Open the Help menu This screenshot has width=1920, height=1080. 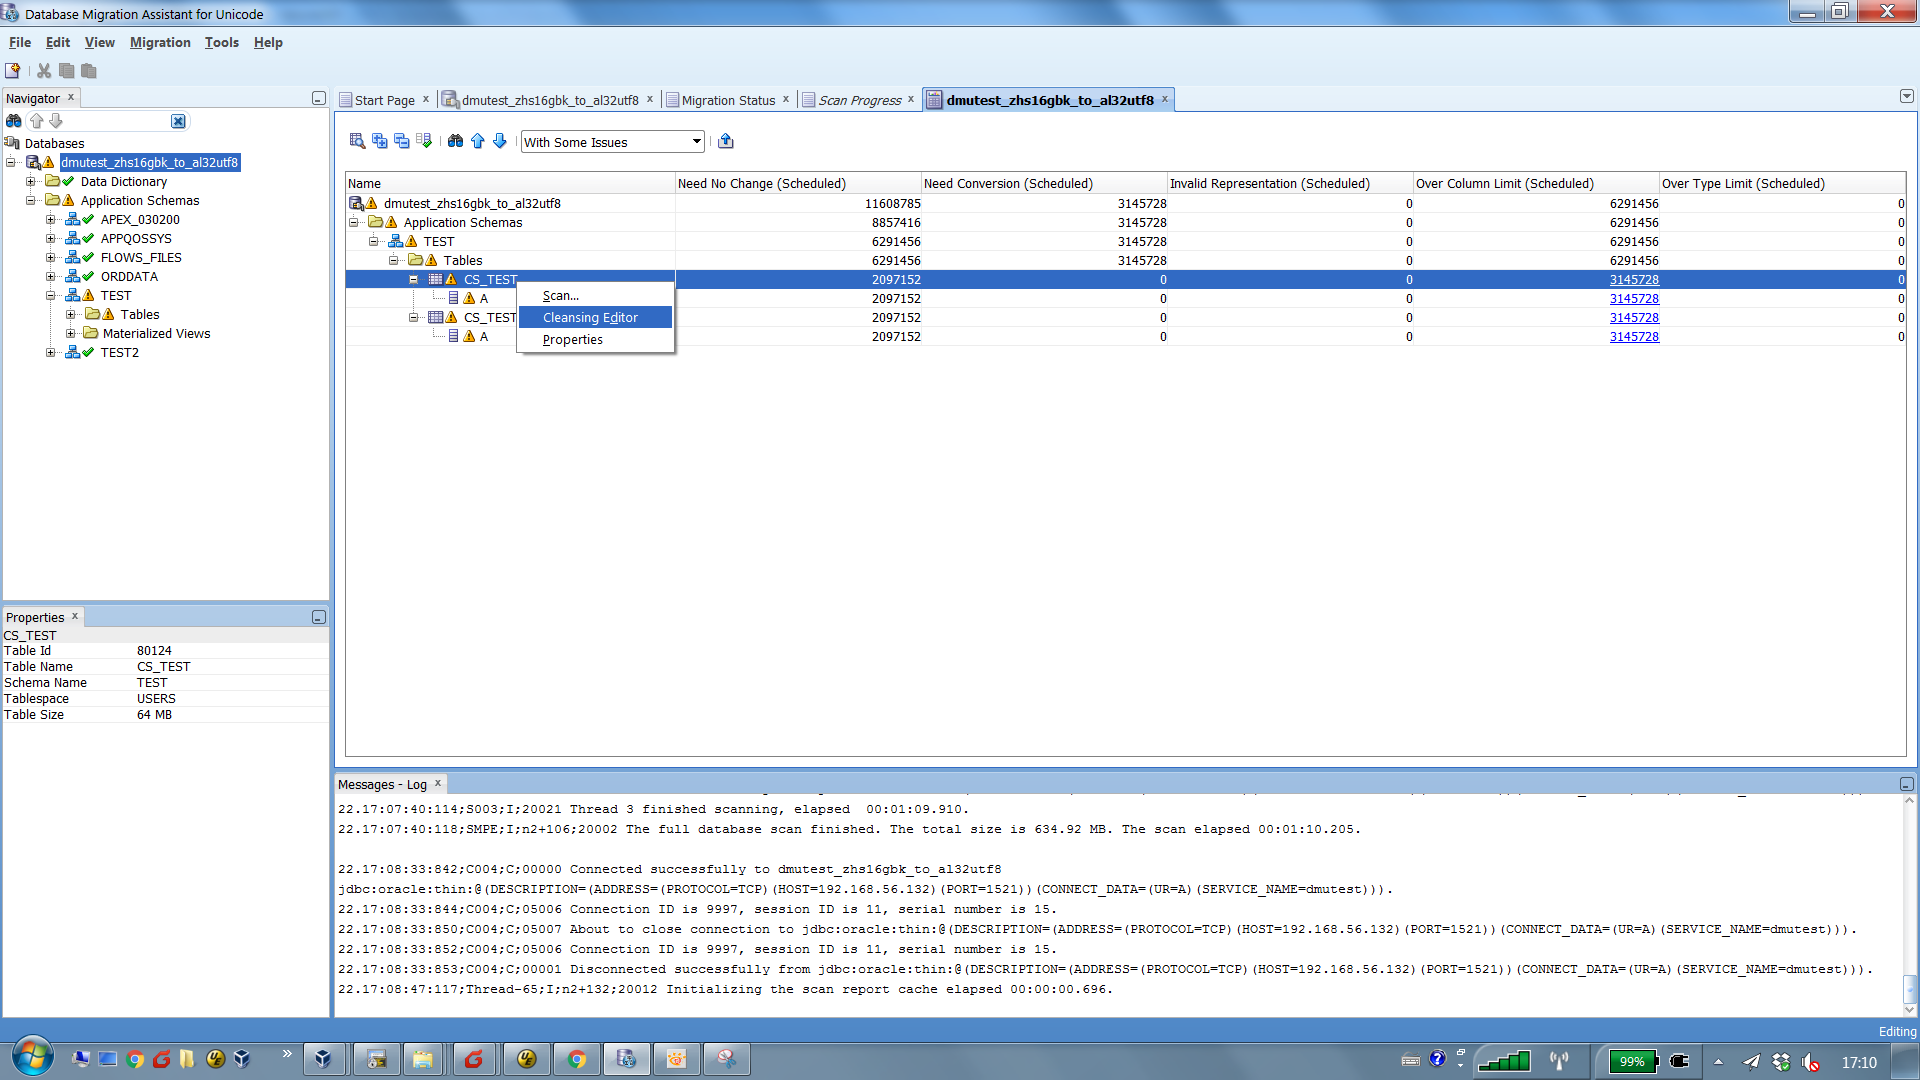point(268,42)
